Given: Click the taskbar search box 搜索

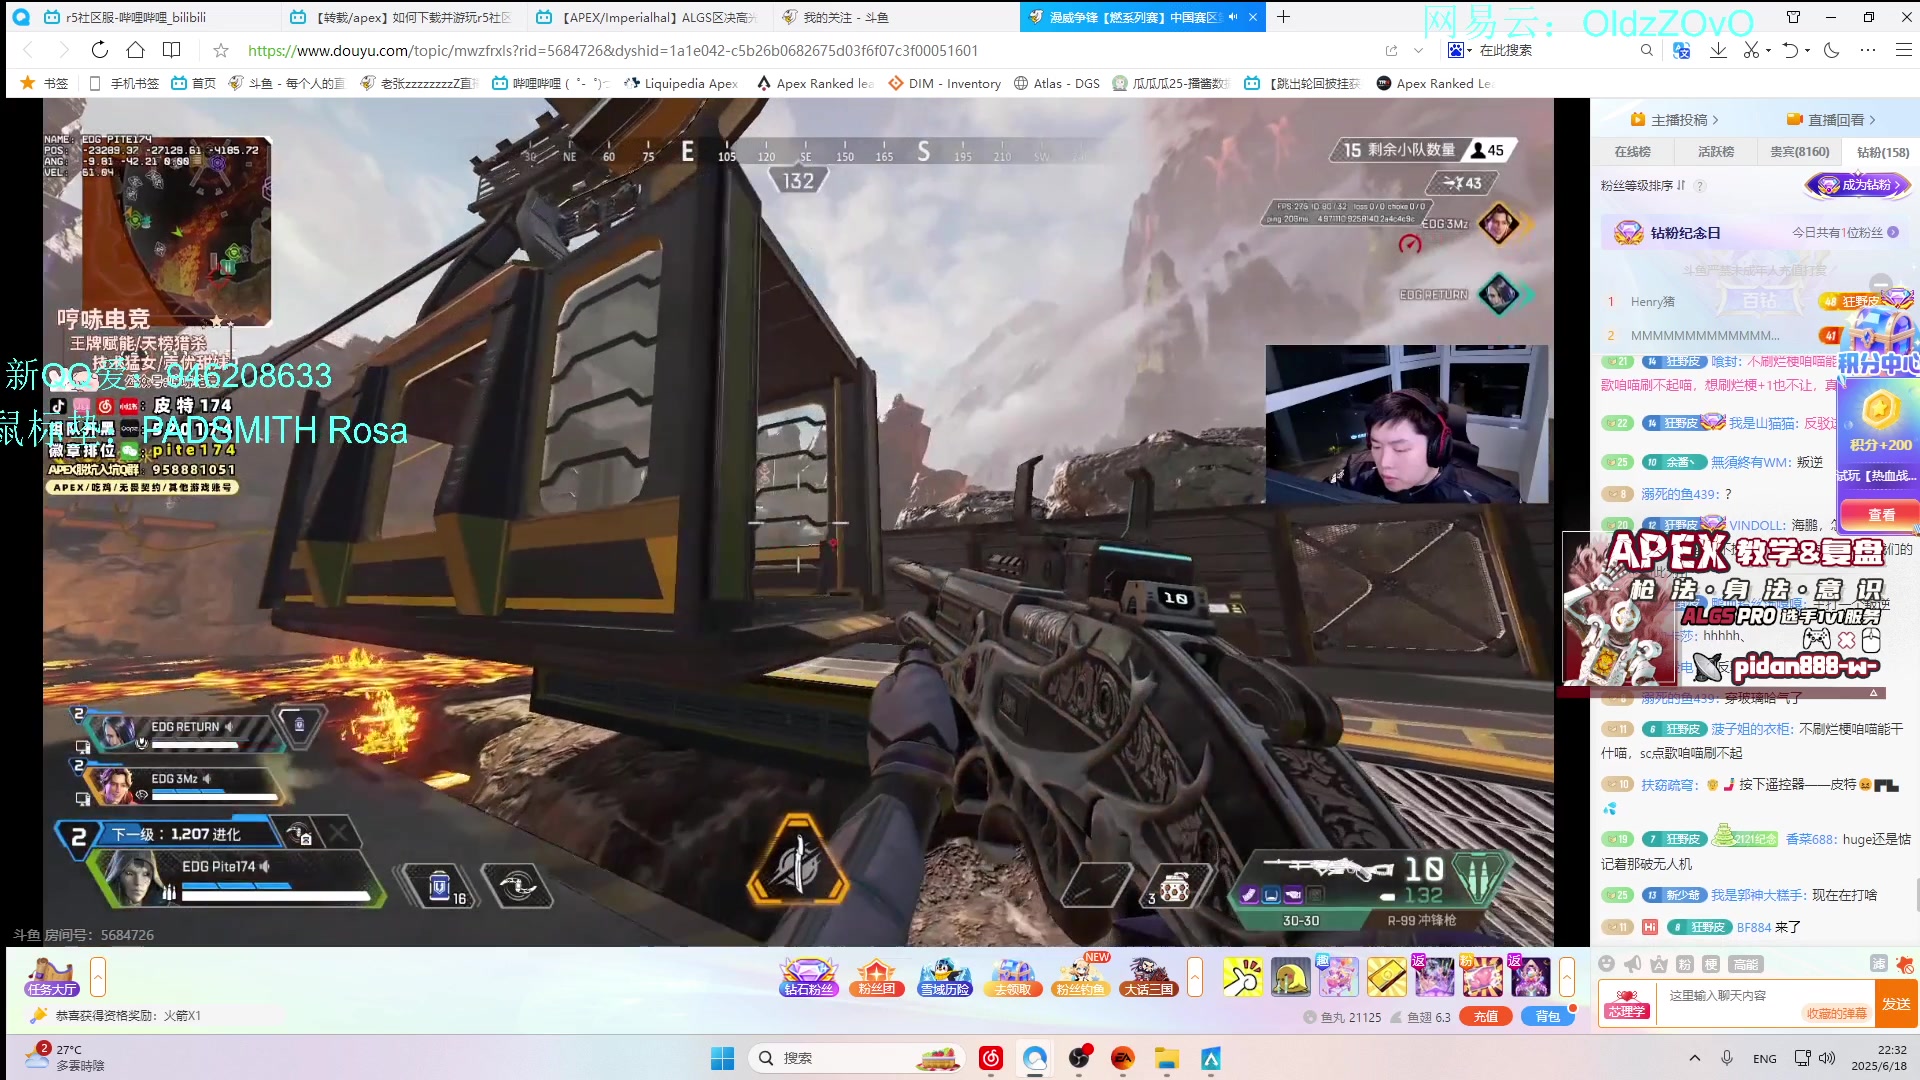Looking at the screenshot, I should point(855,1058).
